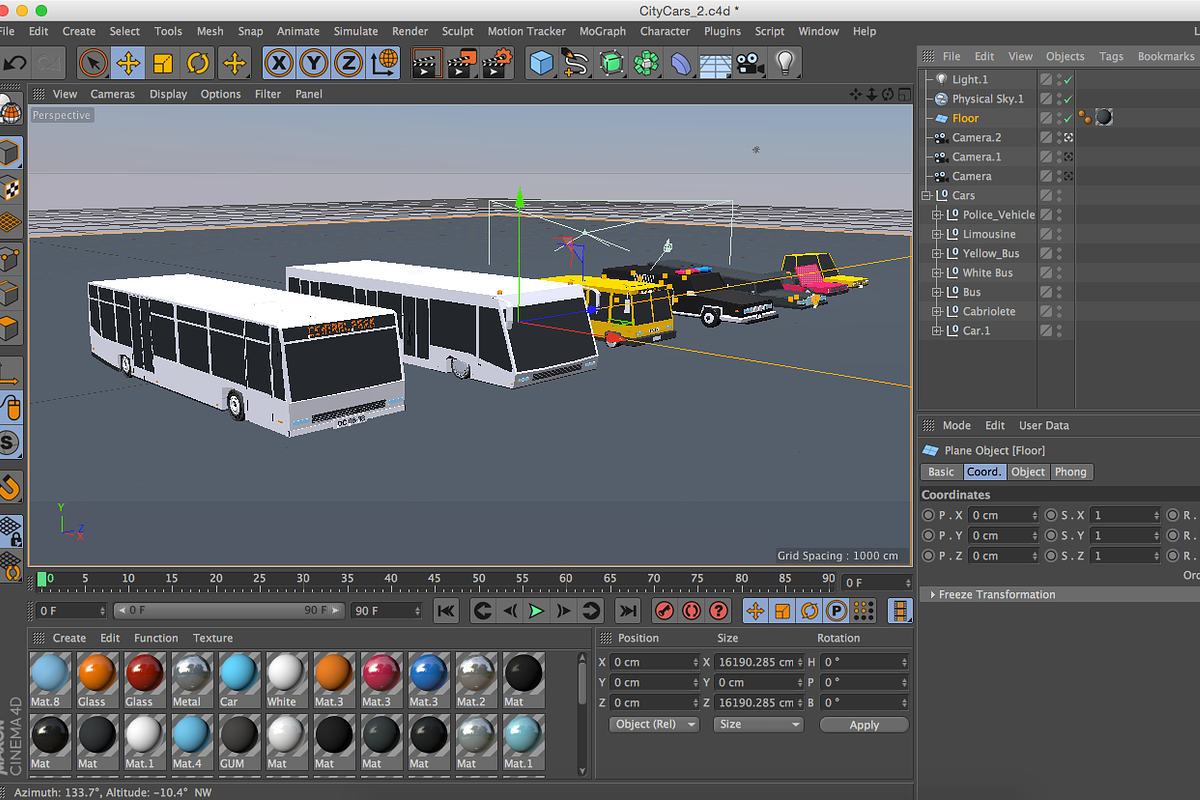
Task: Click the Position X input field
Action: click(x=654, y=662)
